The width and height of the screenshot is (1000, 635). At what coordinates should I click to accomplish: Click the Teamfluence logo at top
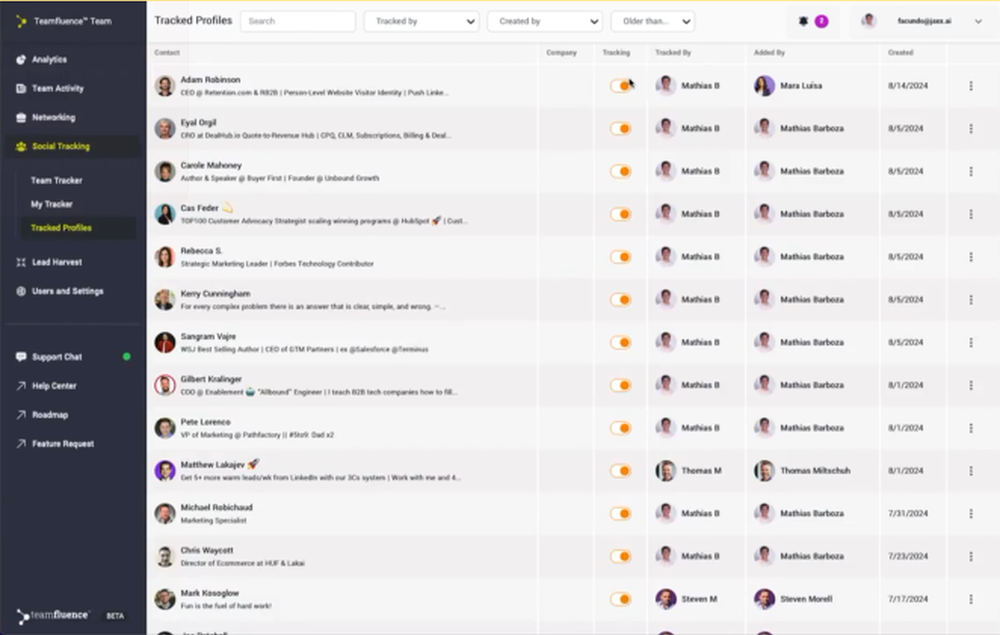tap(22, 21)
